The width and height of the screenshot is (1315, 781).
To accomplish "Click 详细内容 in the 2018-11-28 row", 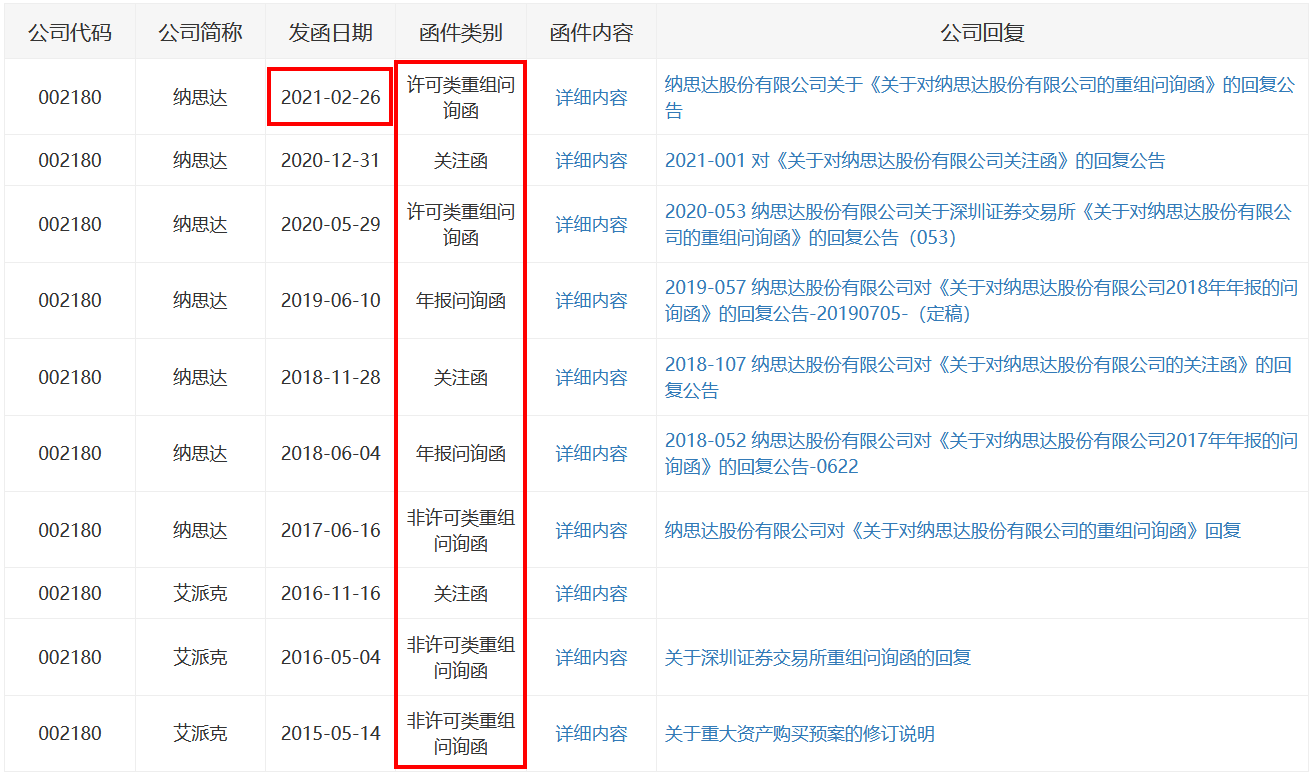I will click(591, 378).
